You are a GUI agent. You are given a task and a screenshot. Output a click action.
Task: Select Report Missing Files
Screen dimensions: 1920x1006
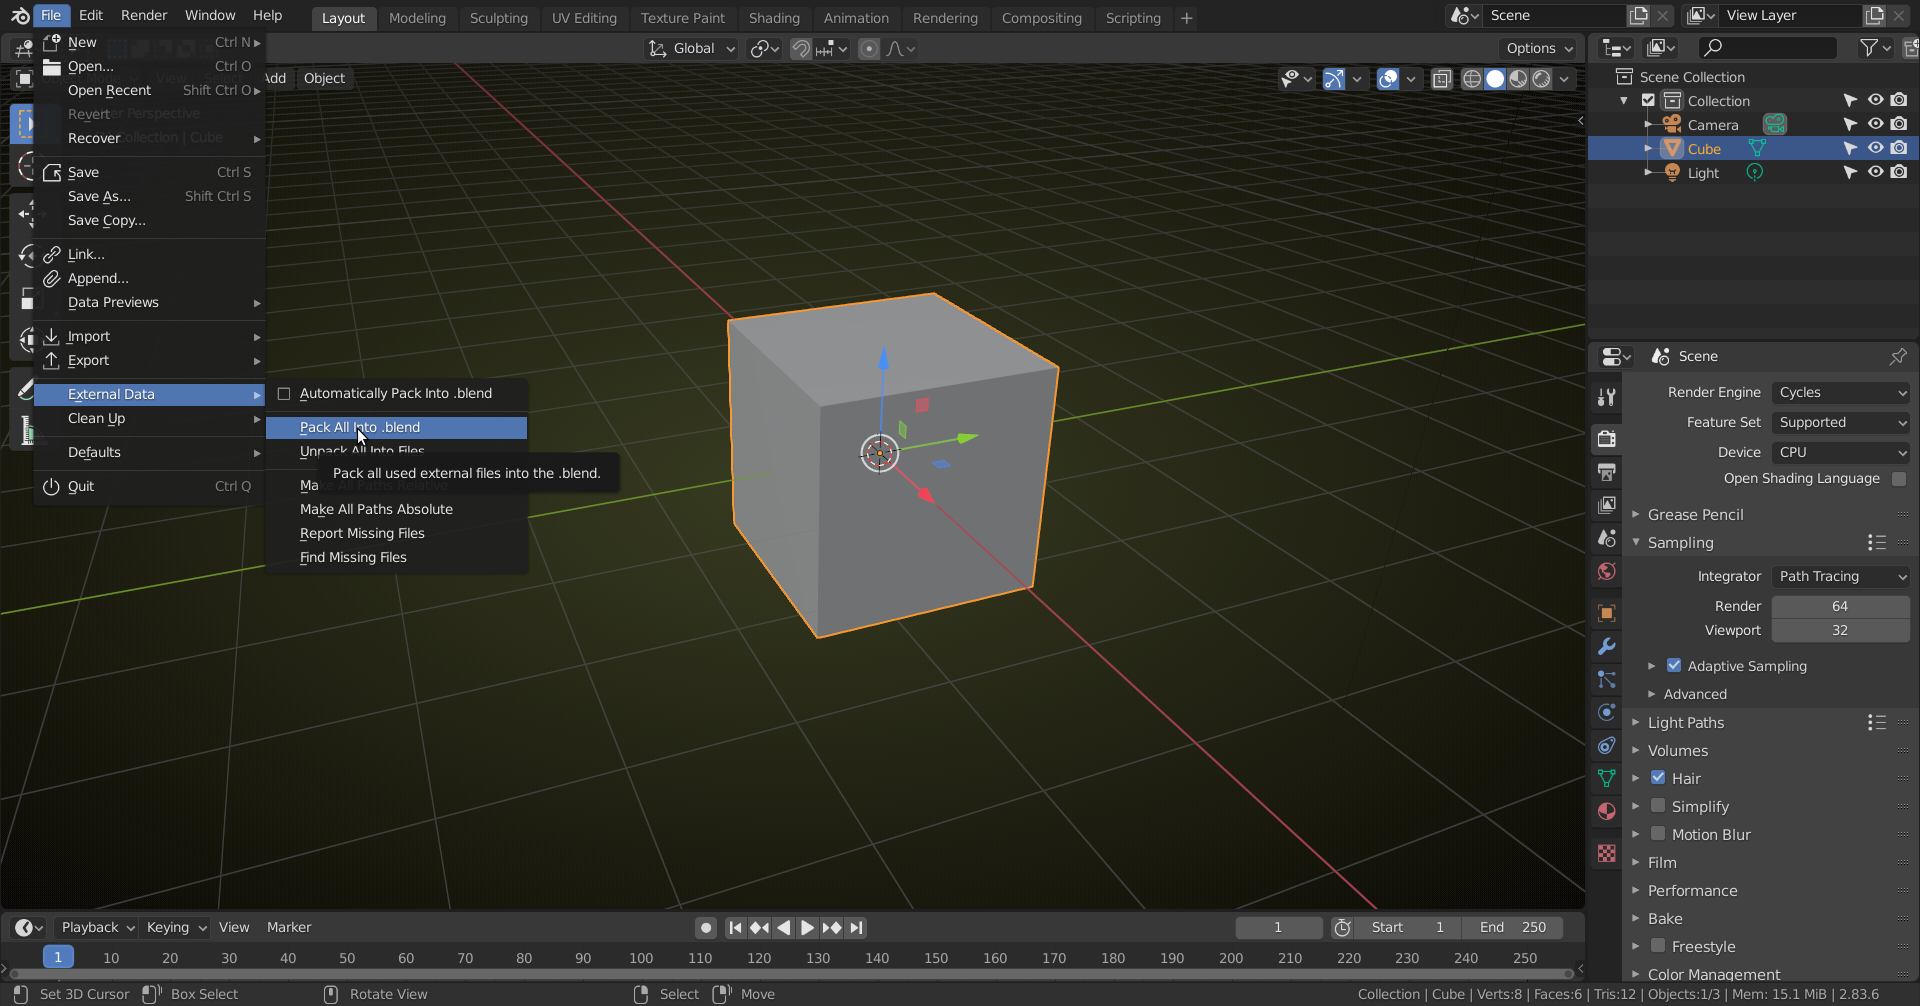pyautogui.click(x=396, y=534)
